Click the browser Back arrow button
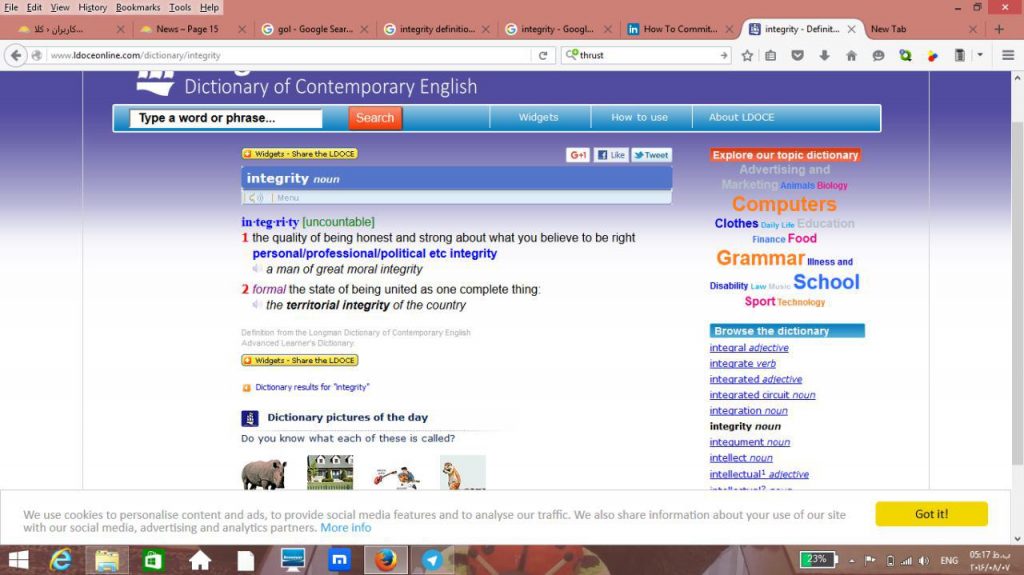1024x575 pixels. click(16, 56)
